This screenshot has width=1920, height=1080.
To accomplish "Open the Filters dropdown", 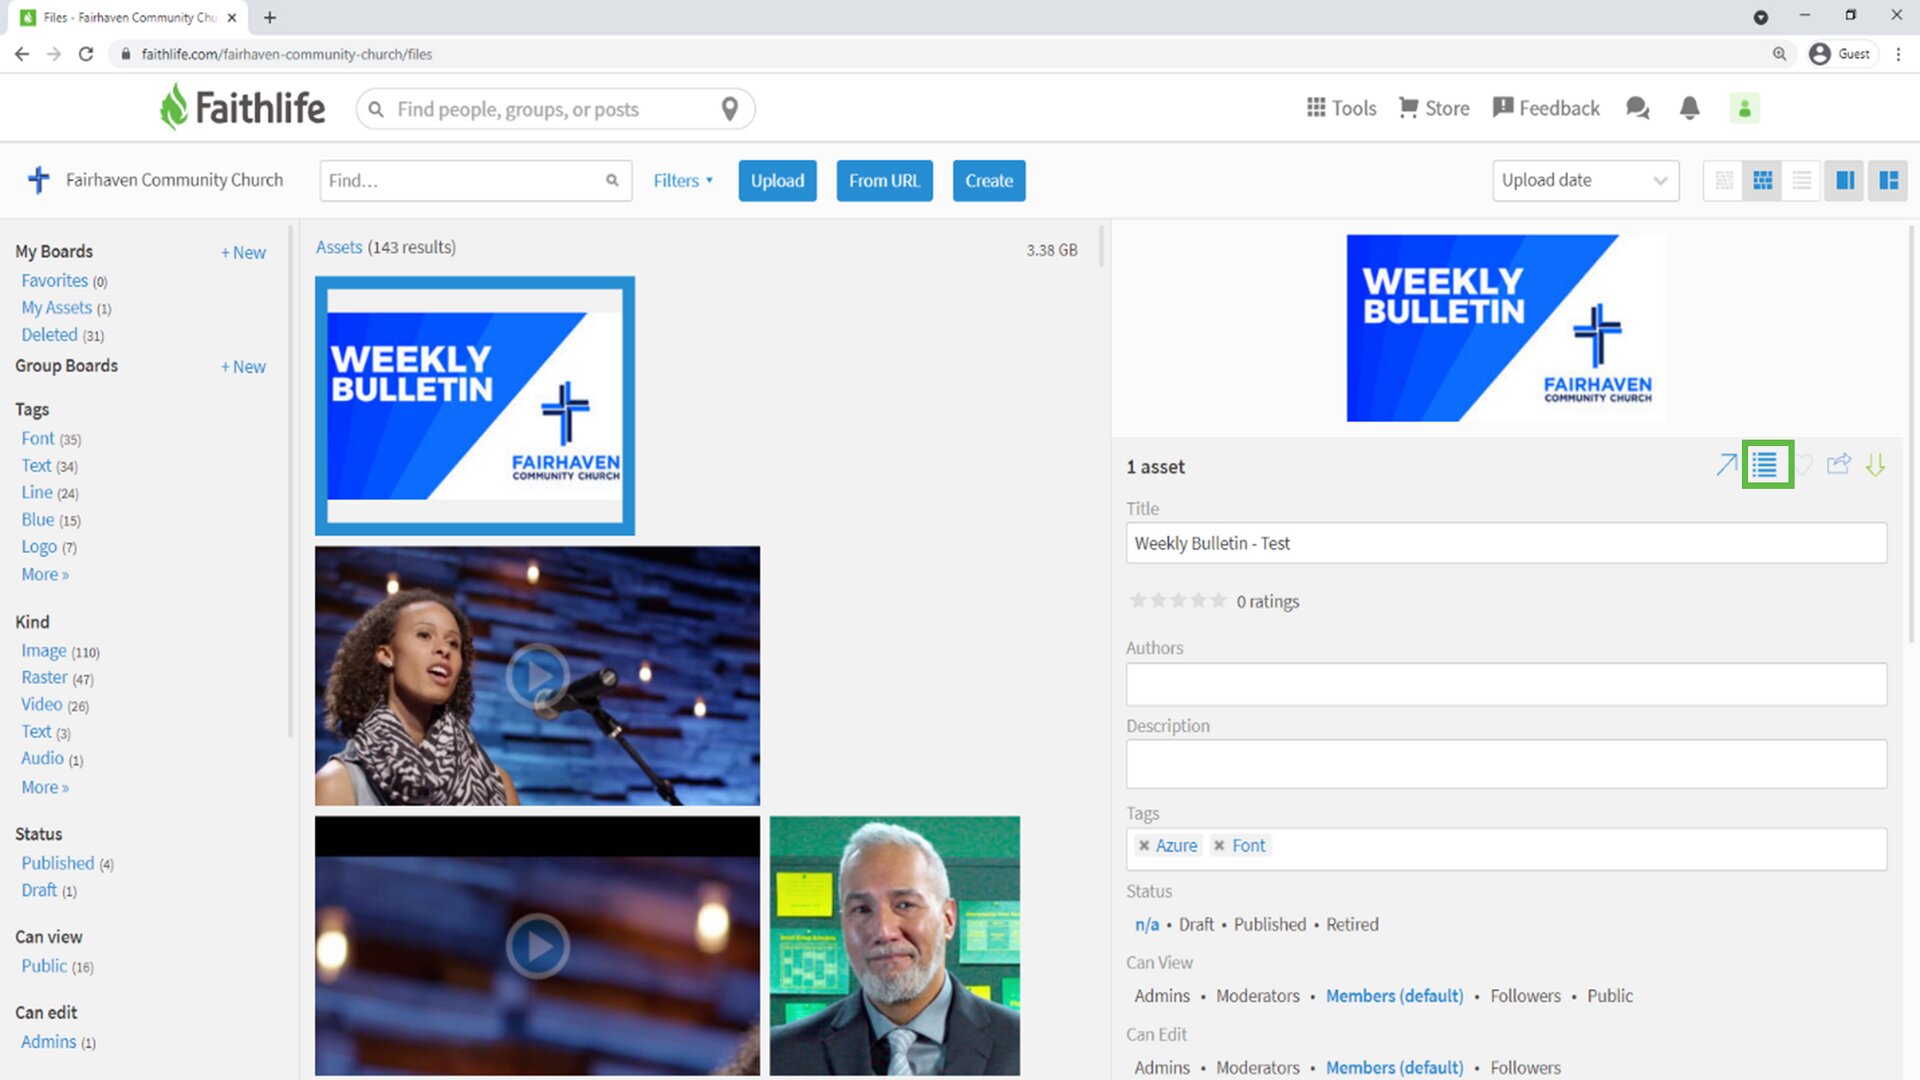I will (x=683, y=181).
